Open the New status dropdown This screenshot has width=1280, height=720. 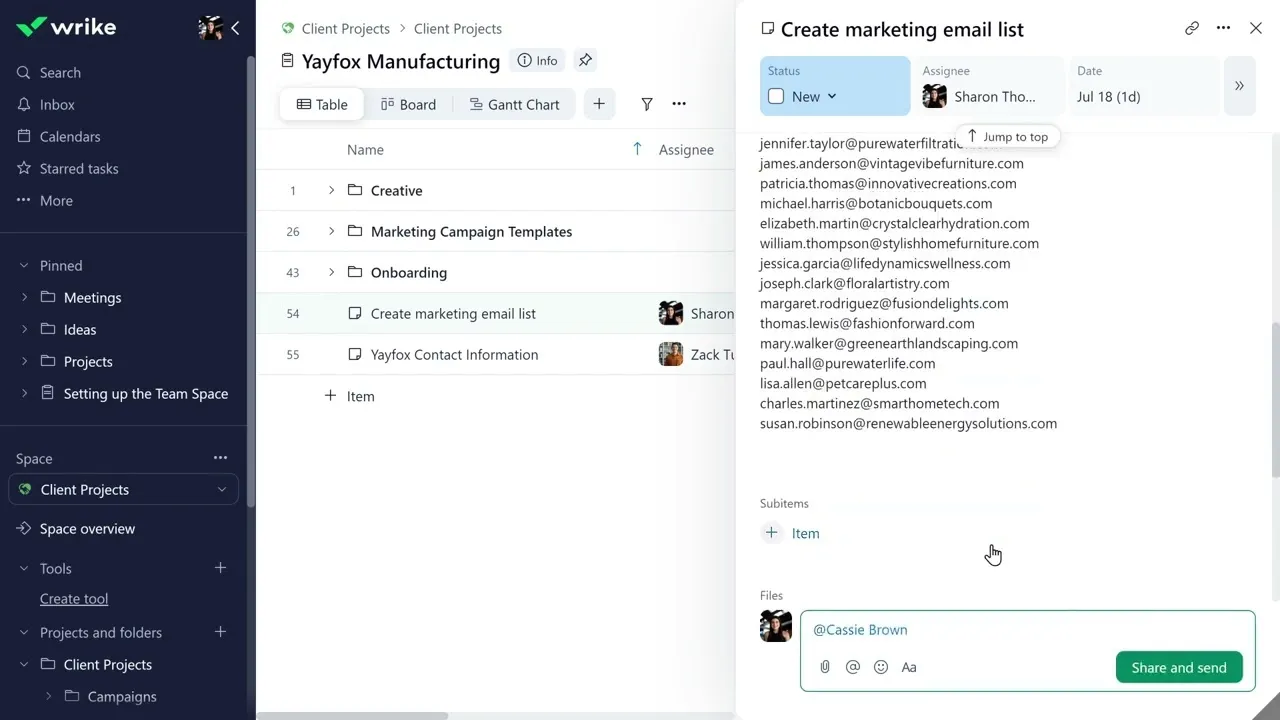tap(814, 97)
